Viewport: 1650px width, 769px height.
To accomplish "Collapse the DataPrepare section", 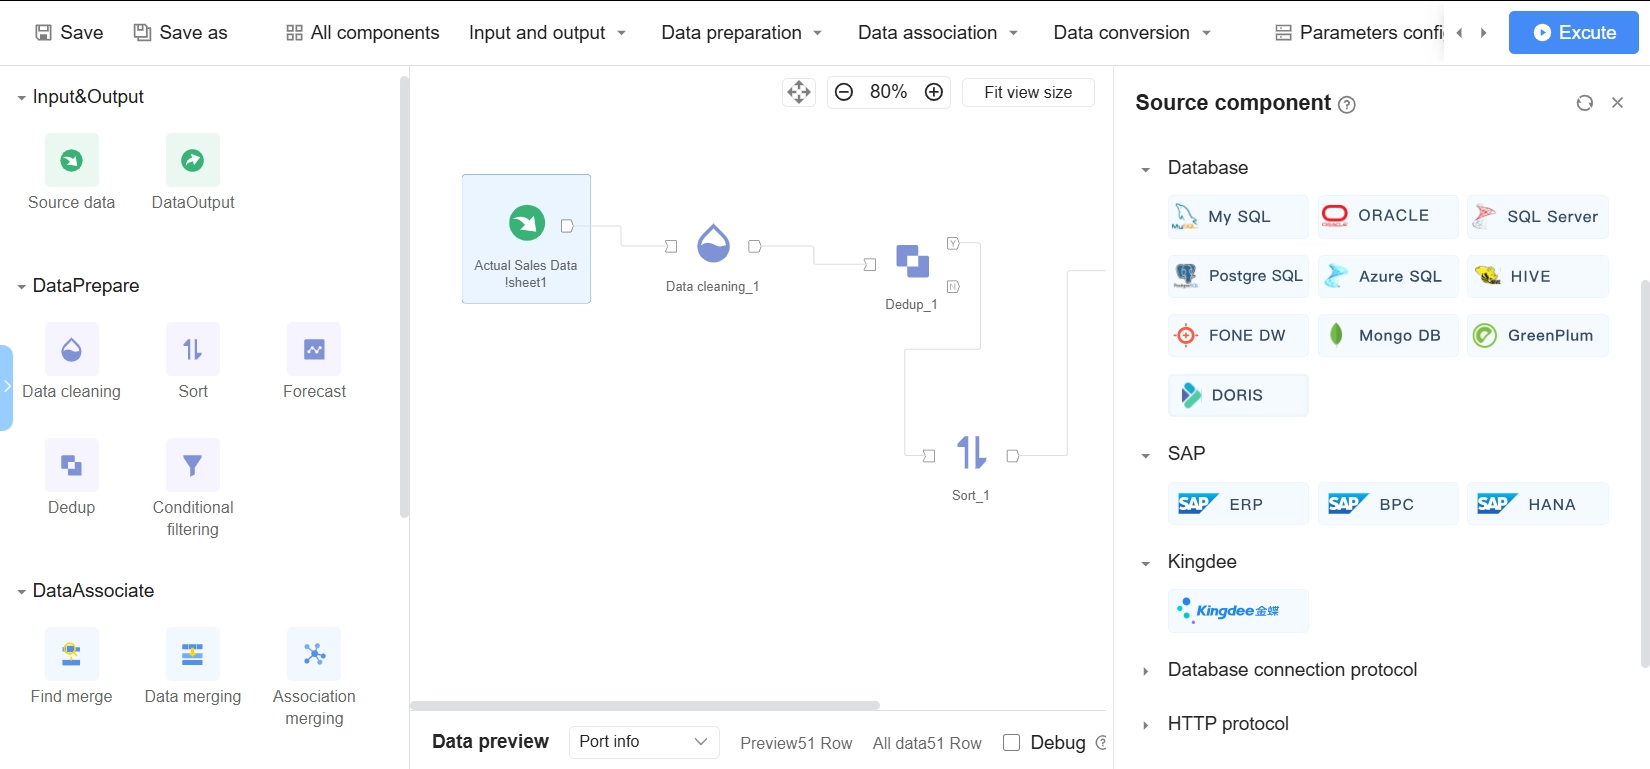I will 21,287.
